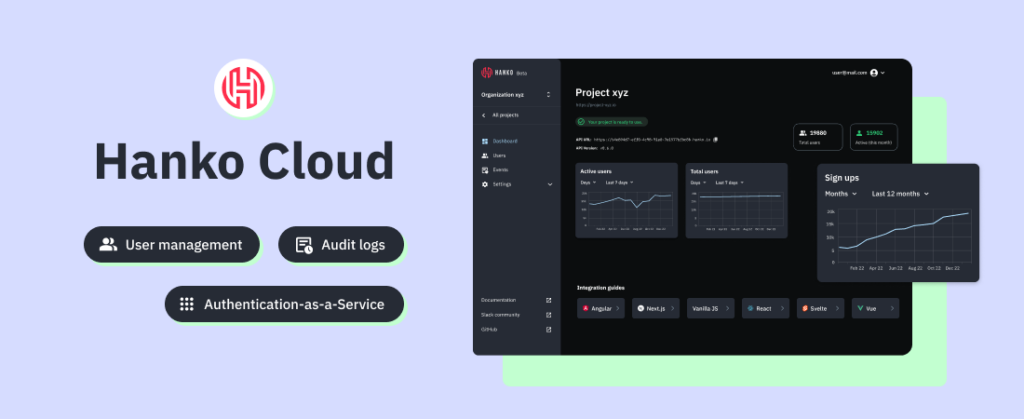
Task: Click the Settings gear icon
Action: point(485,184)
